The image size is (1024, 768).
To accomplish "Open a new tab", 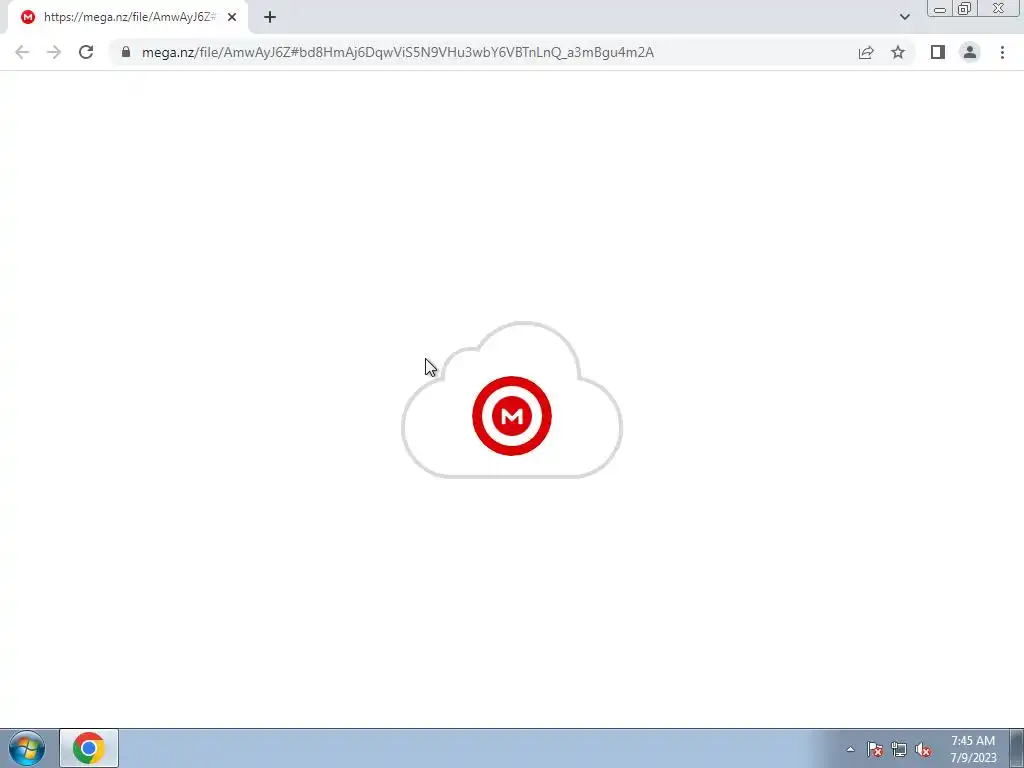I will pos(270,17).
